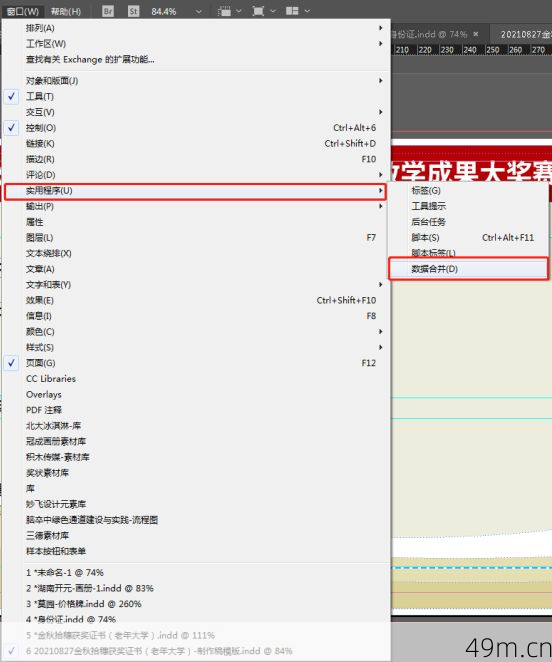Screen dimensions: 552x662
Task: Choose 数据合并(D) in the submenu
Action: (x=468, y=269)
